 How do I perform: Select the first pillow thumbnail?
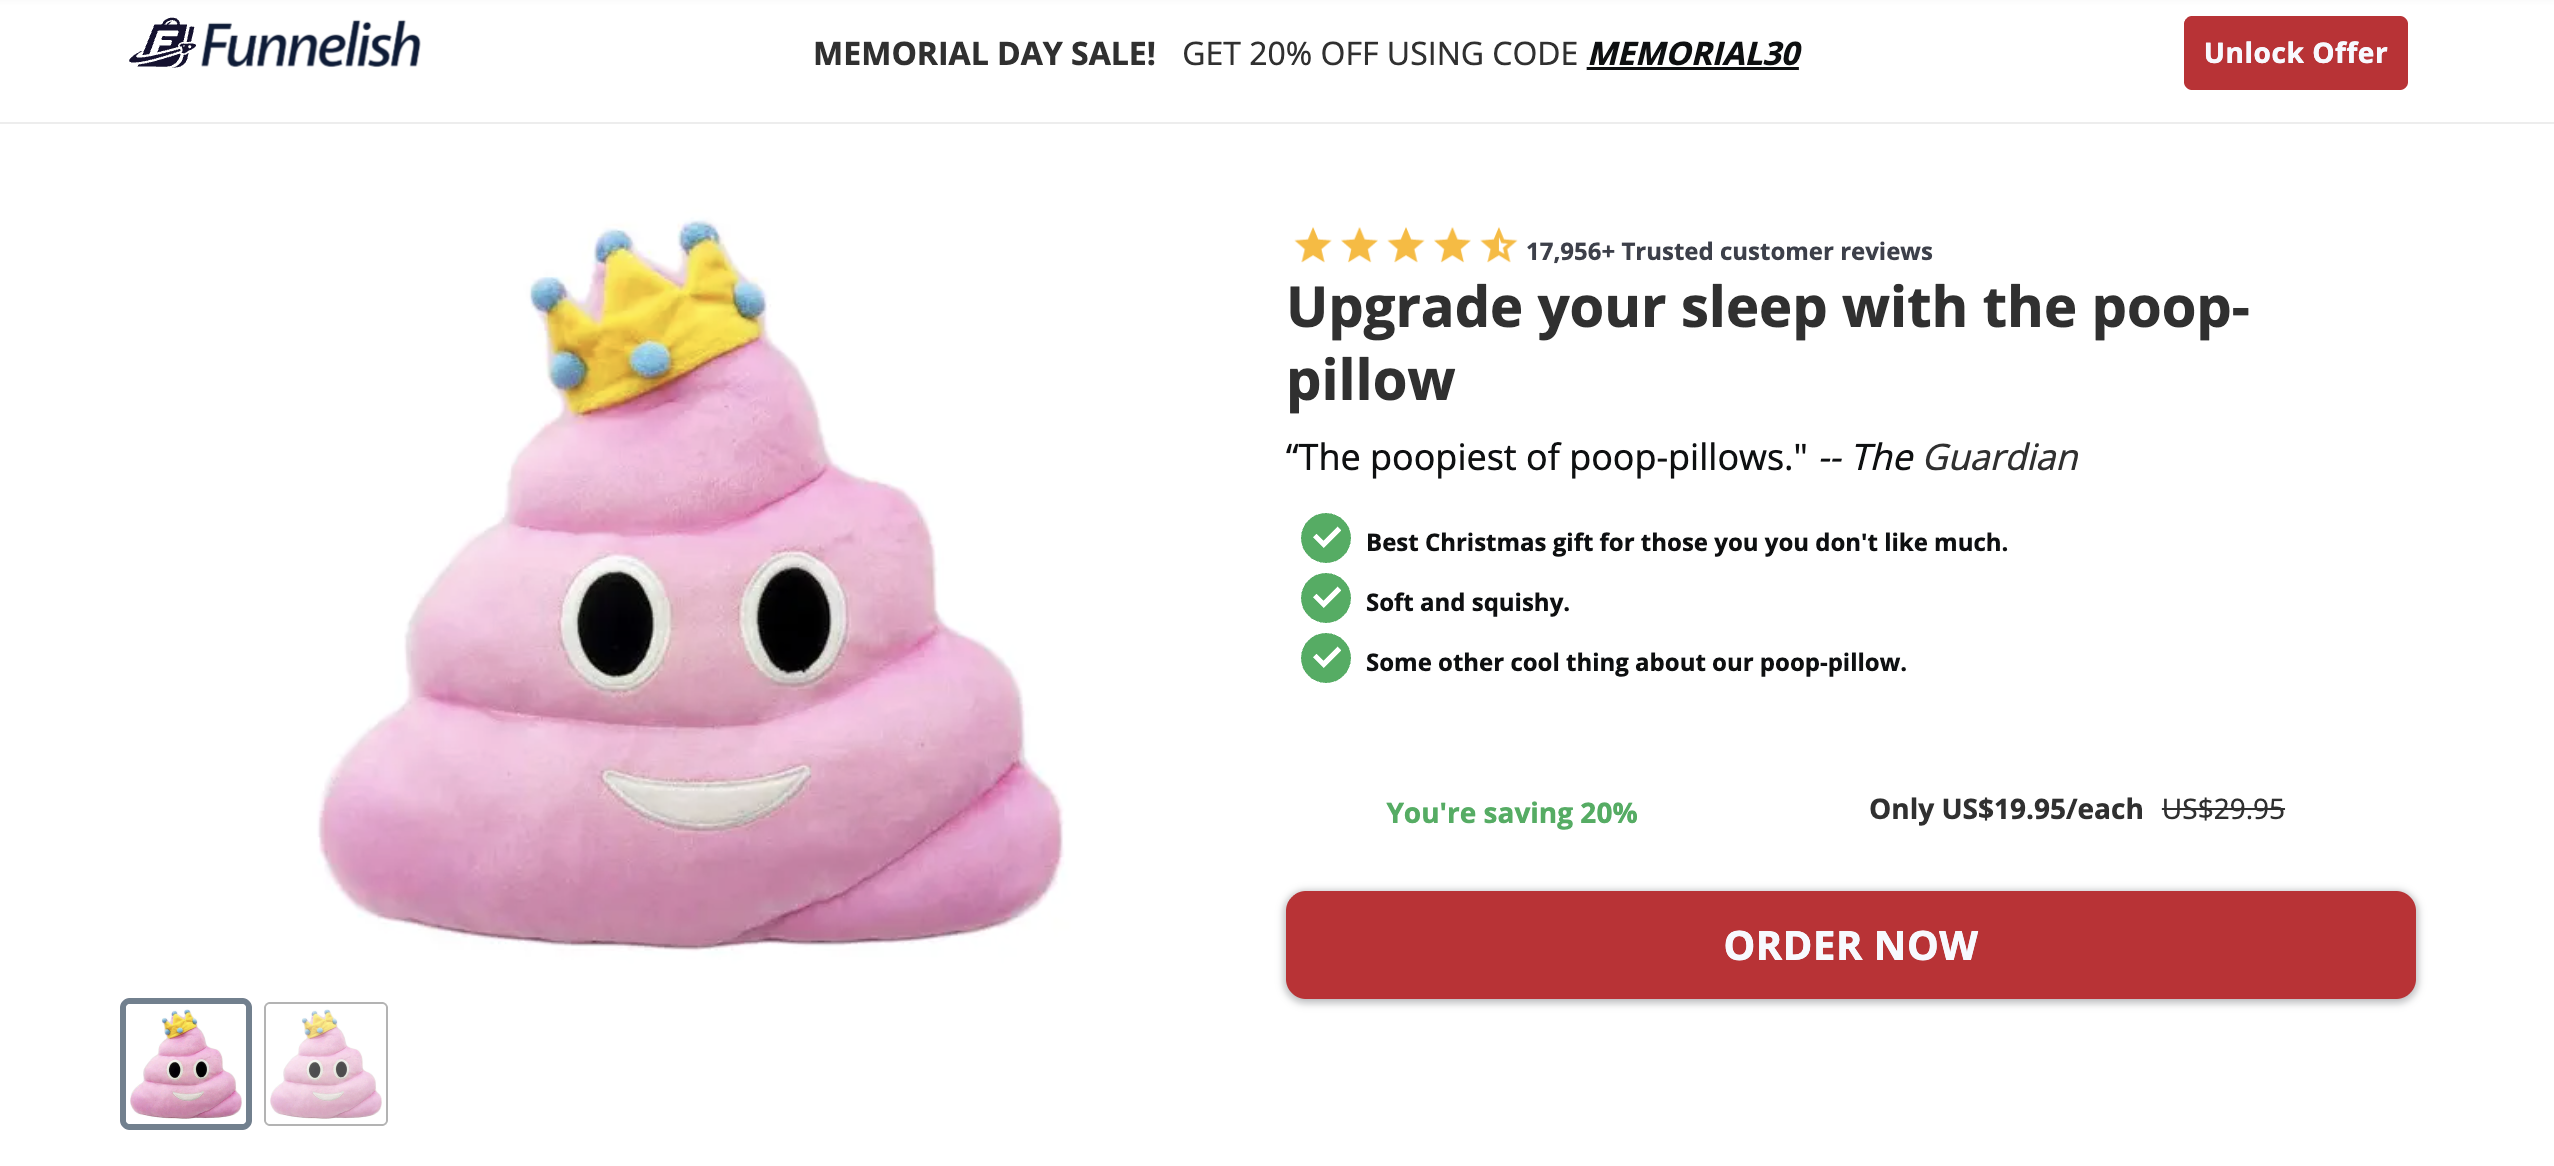(186, 1064)
